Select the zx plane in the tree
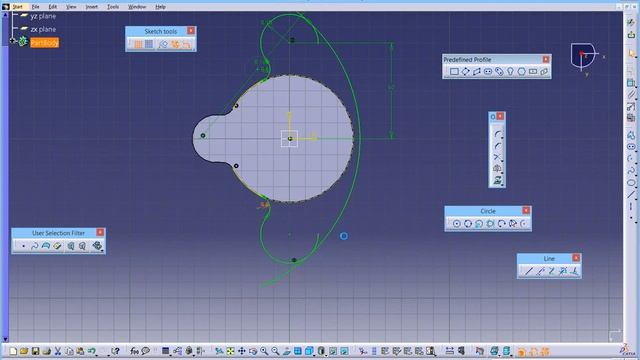 tap(43, 29)
